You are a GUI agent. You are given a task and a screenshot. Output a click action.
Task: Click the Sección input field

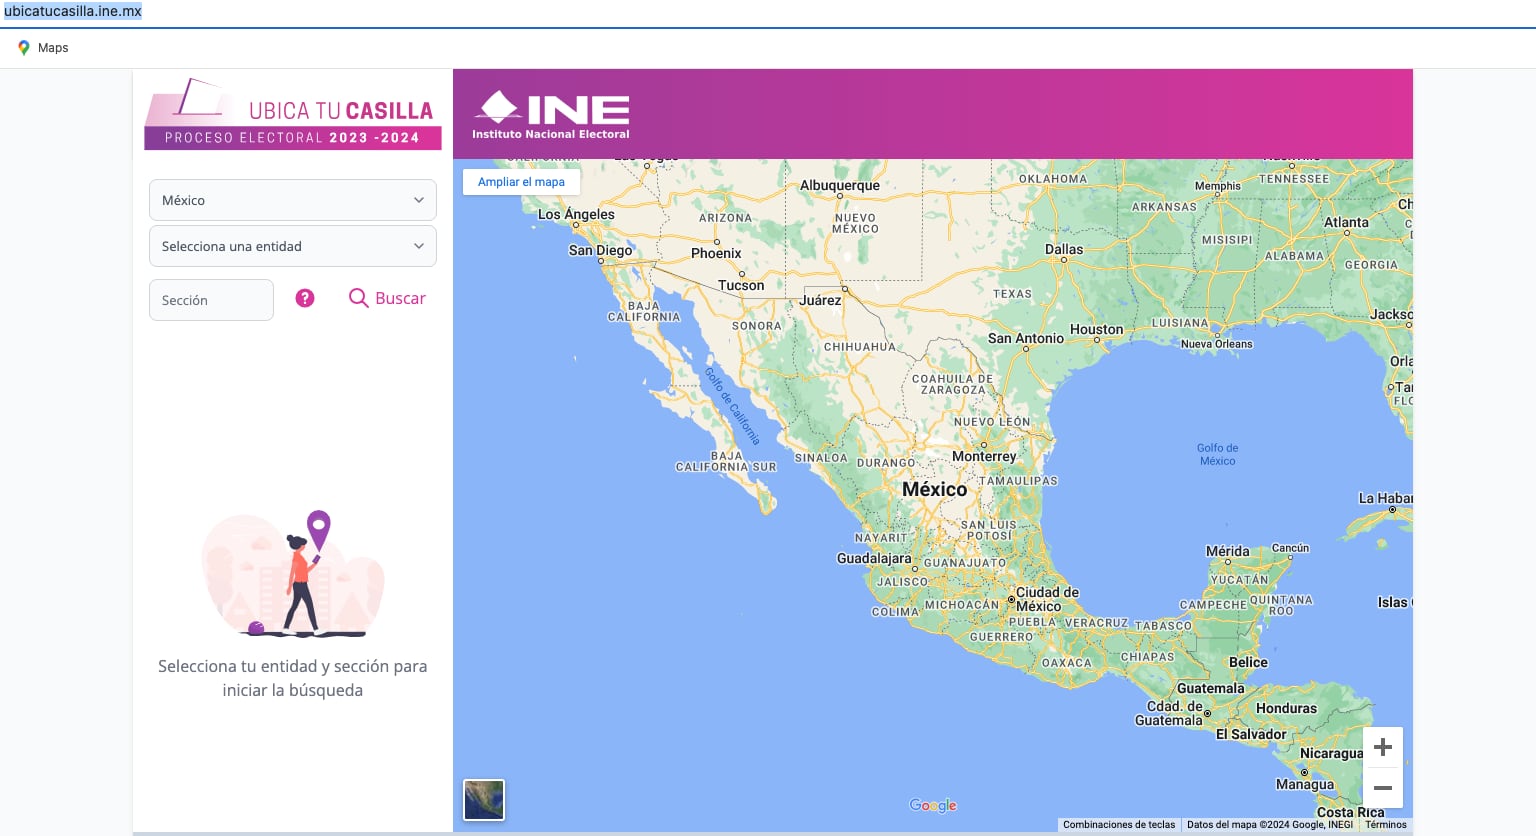pyautogui.click(x=211, y=300)
